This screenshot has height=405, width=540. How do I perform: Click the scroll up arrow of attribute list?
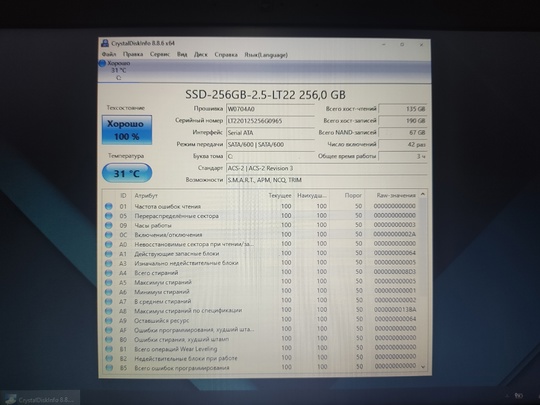coord(423,194)
